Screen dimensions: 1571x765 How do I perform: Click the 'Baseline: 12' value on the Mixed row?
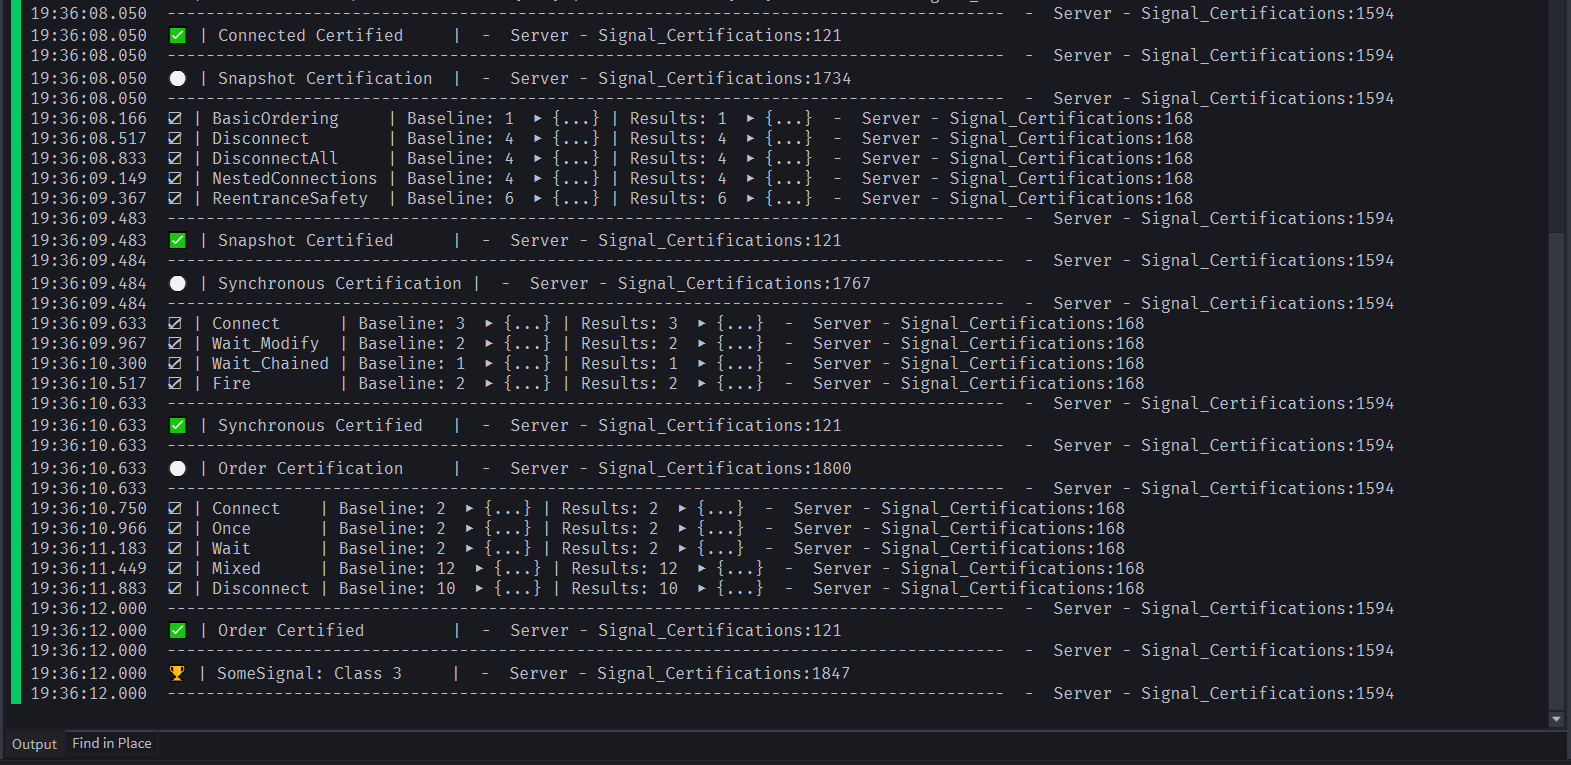coord(397,568)
